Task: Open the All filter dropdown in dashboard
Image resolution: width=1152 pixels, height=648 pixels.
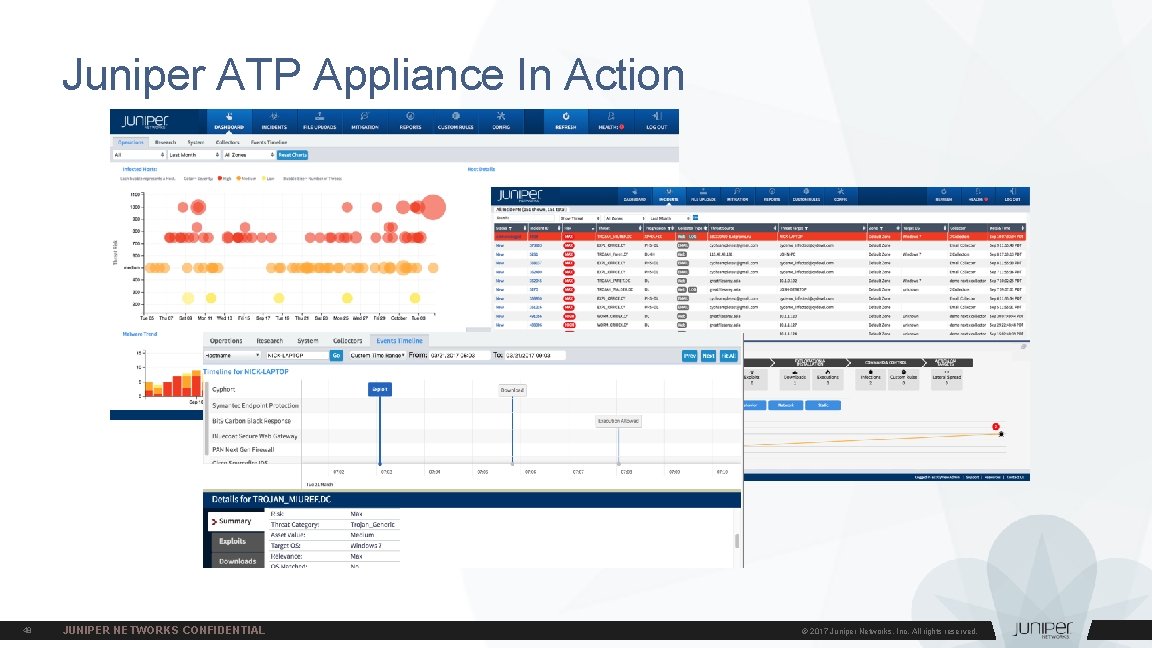Action: (139, 155)
